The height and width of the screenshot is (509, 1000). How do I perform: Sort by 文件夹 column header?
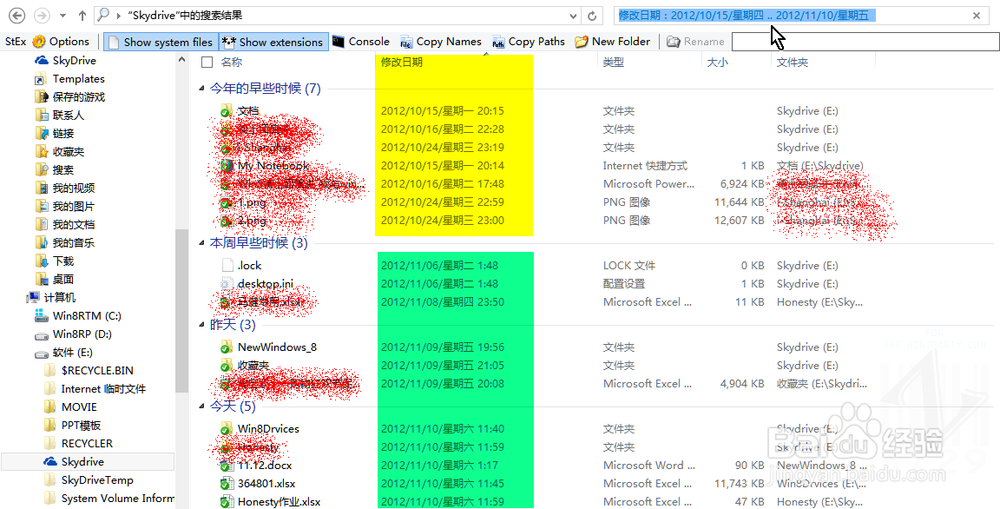(792, 62)
